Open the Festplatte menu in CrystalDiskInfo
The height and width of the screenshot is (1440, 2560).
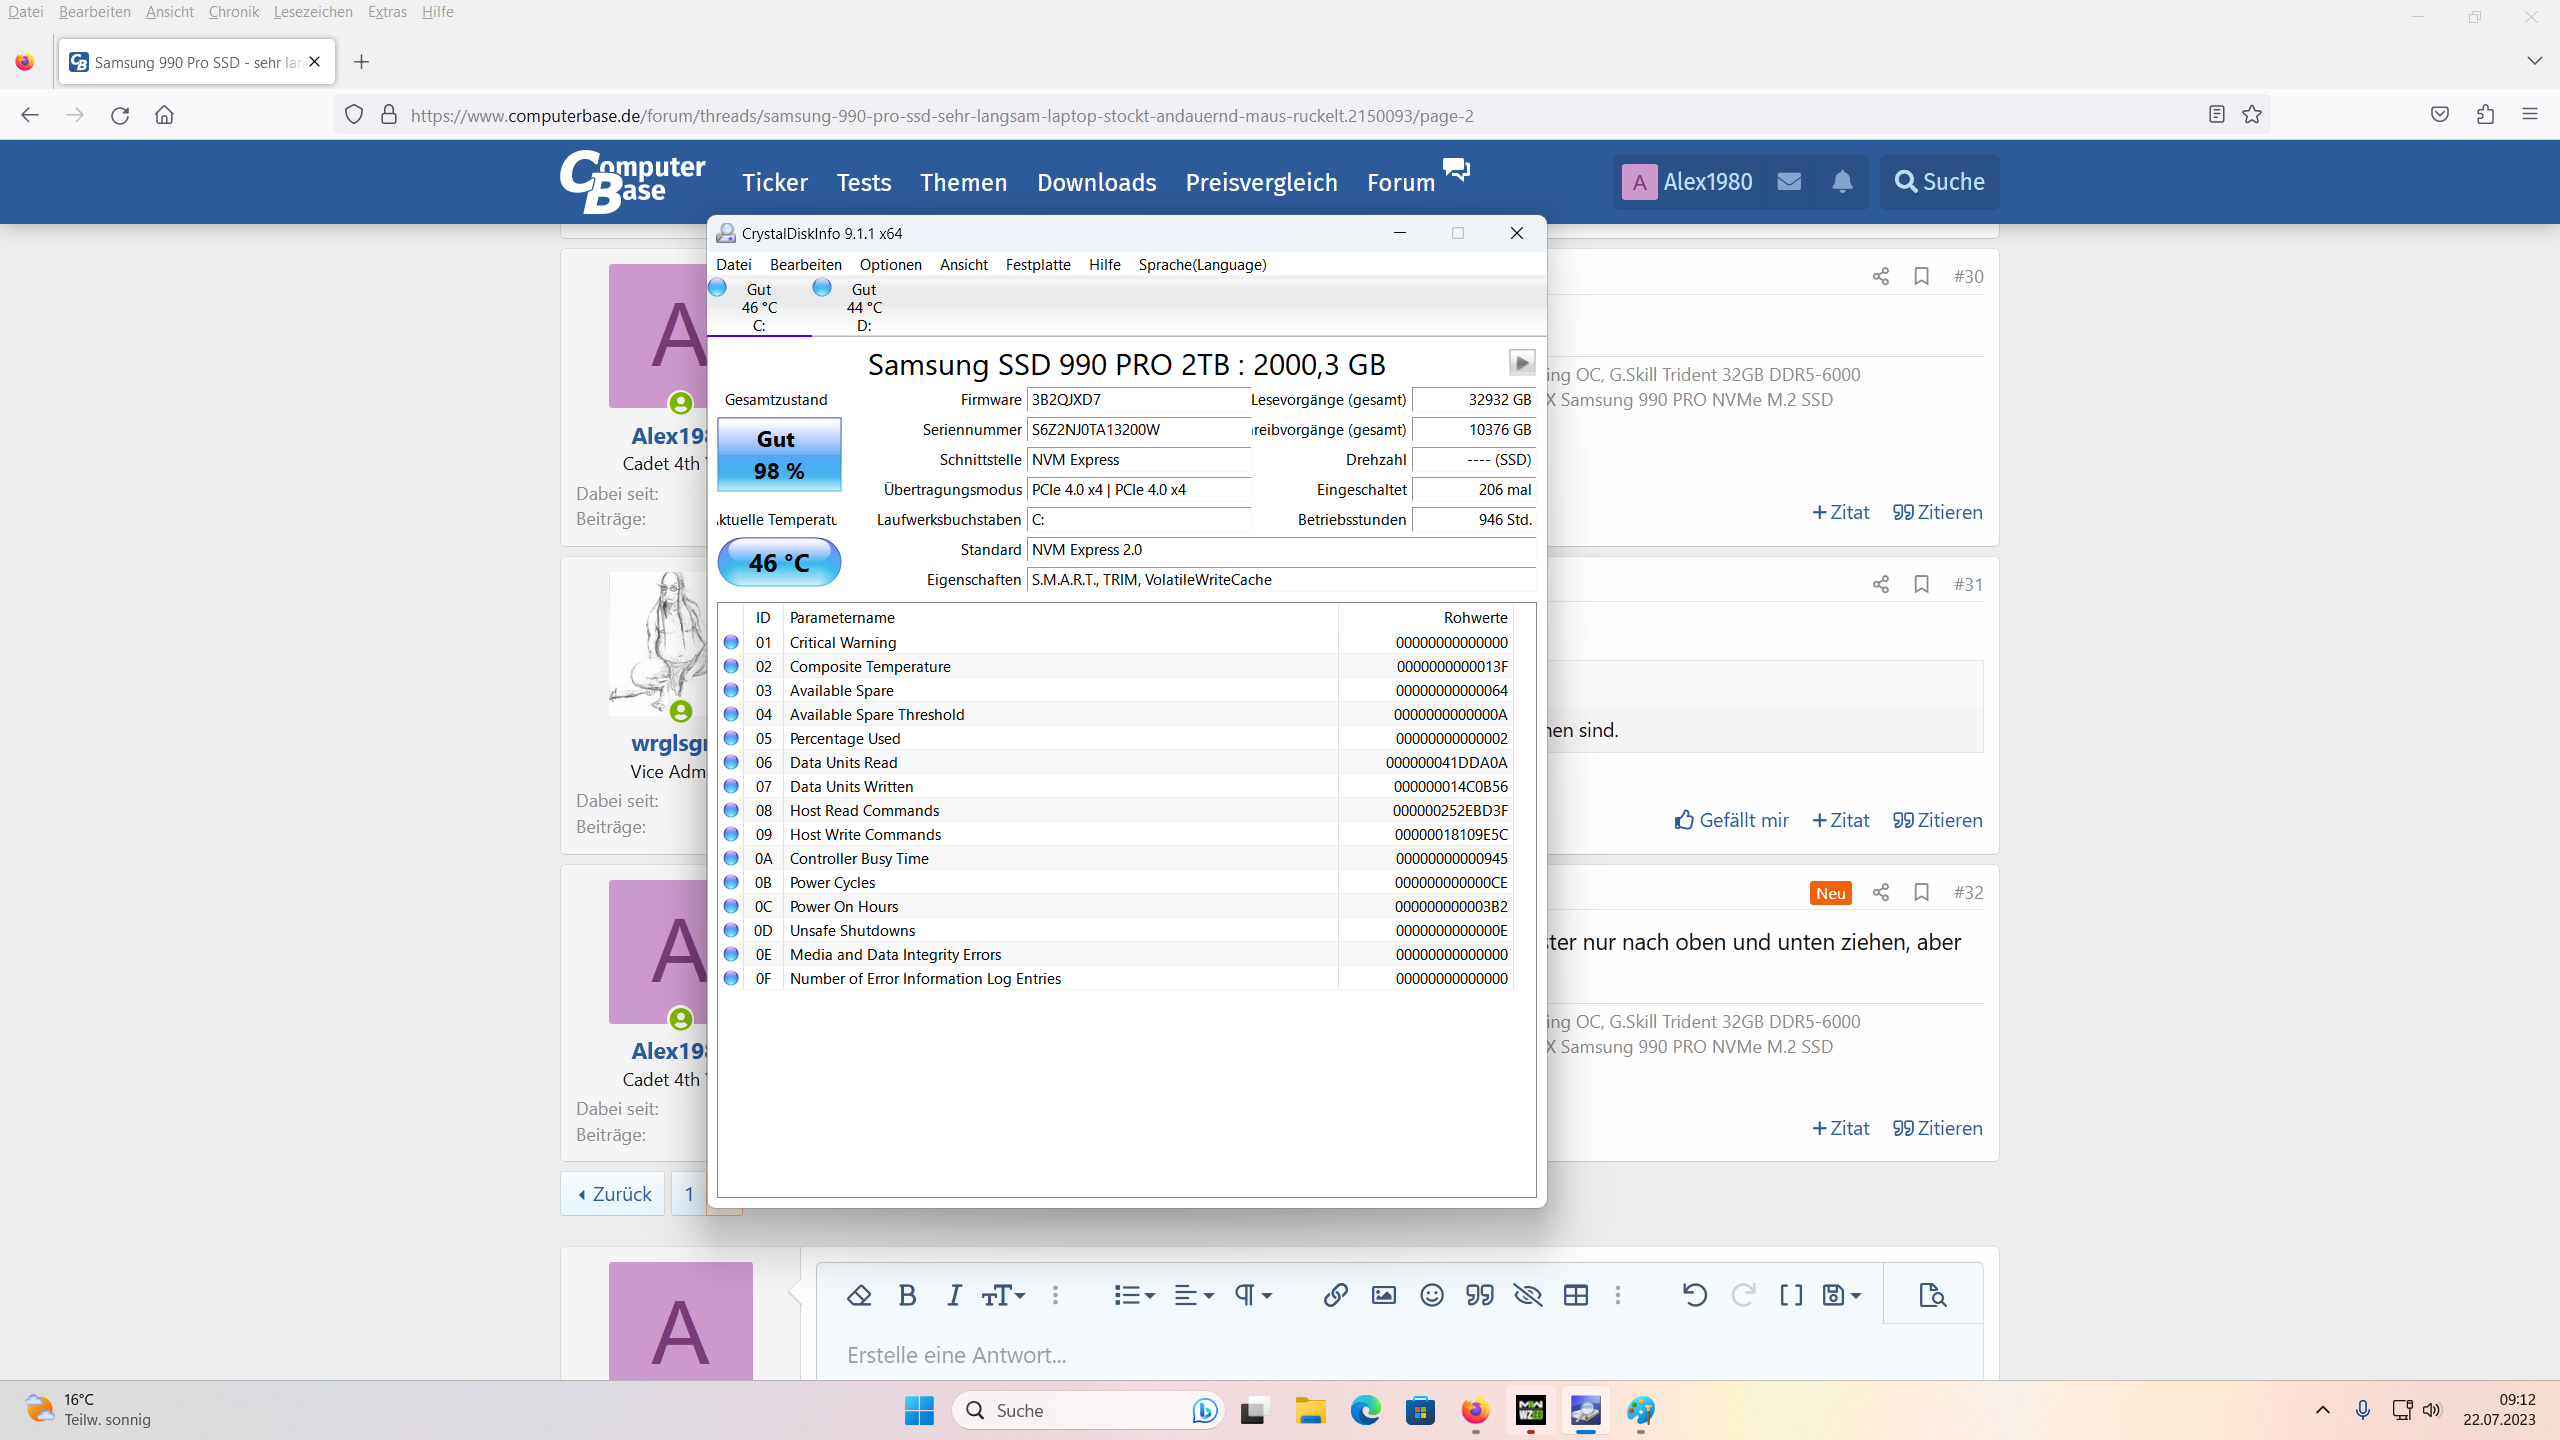pos(1038,264)
